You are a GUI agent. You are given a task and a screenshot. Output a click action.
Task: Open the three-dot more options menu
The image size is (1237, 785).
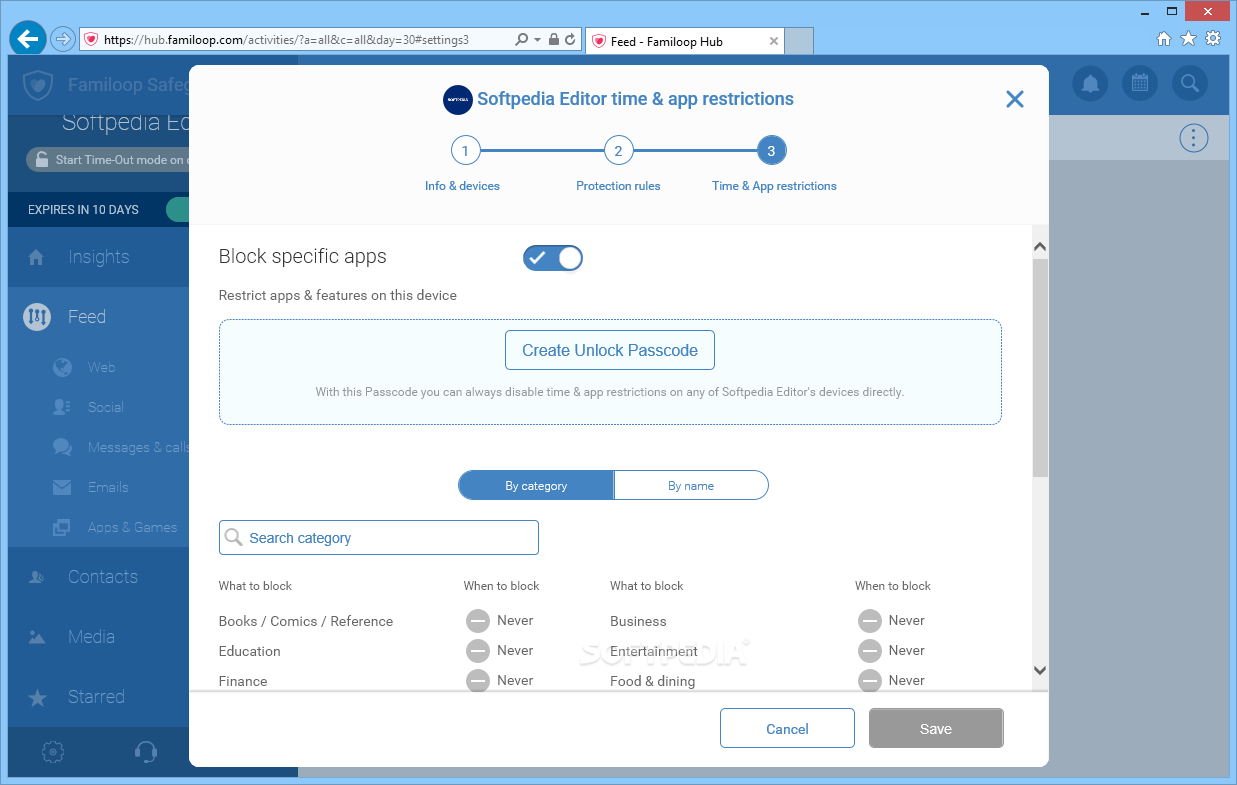click(1194, 138)
